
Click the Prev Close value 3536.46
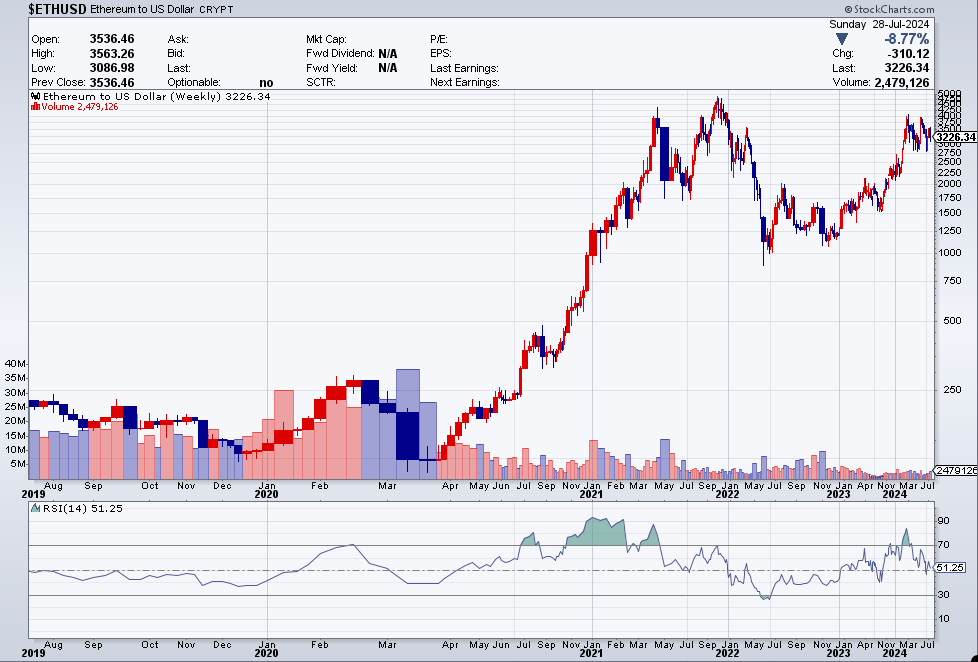pyautogui.click(x=112, y=82)
